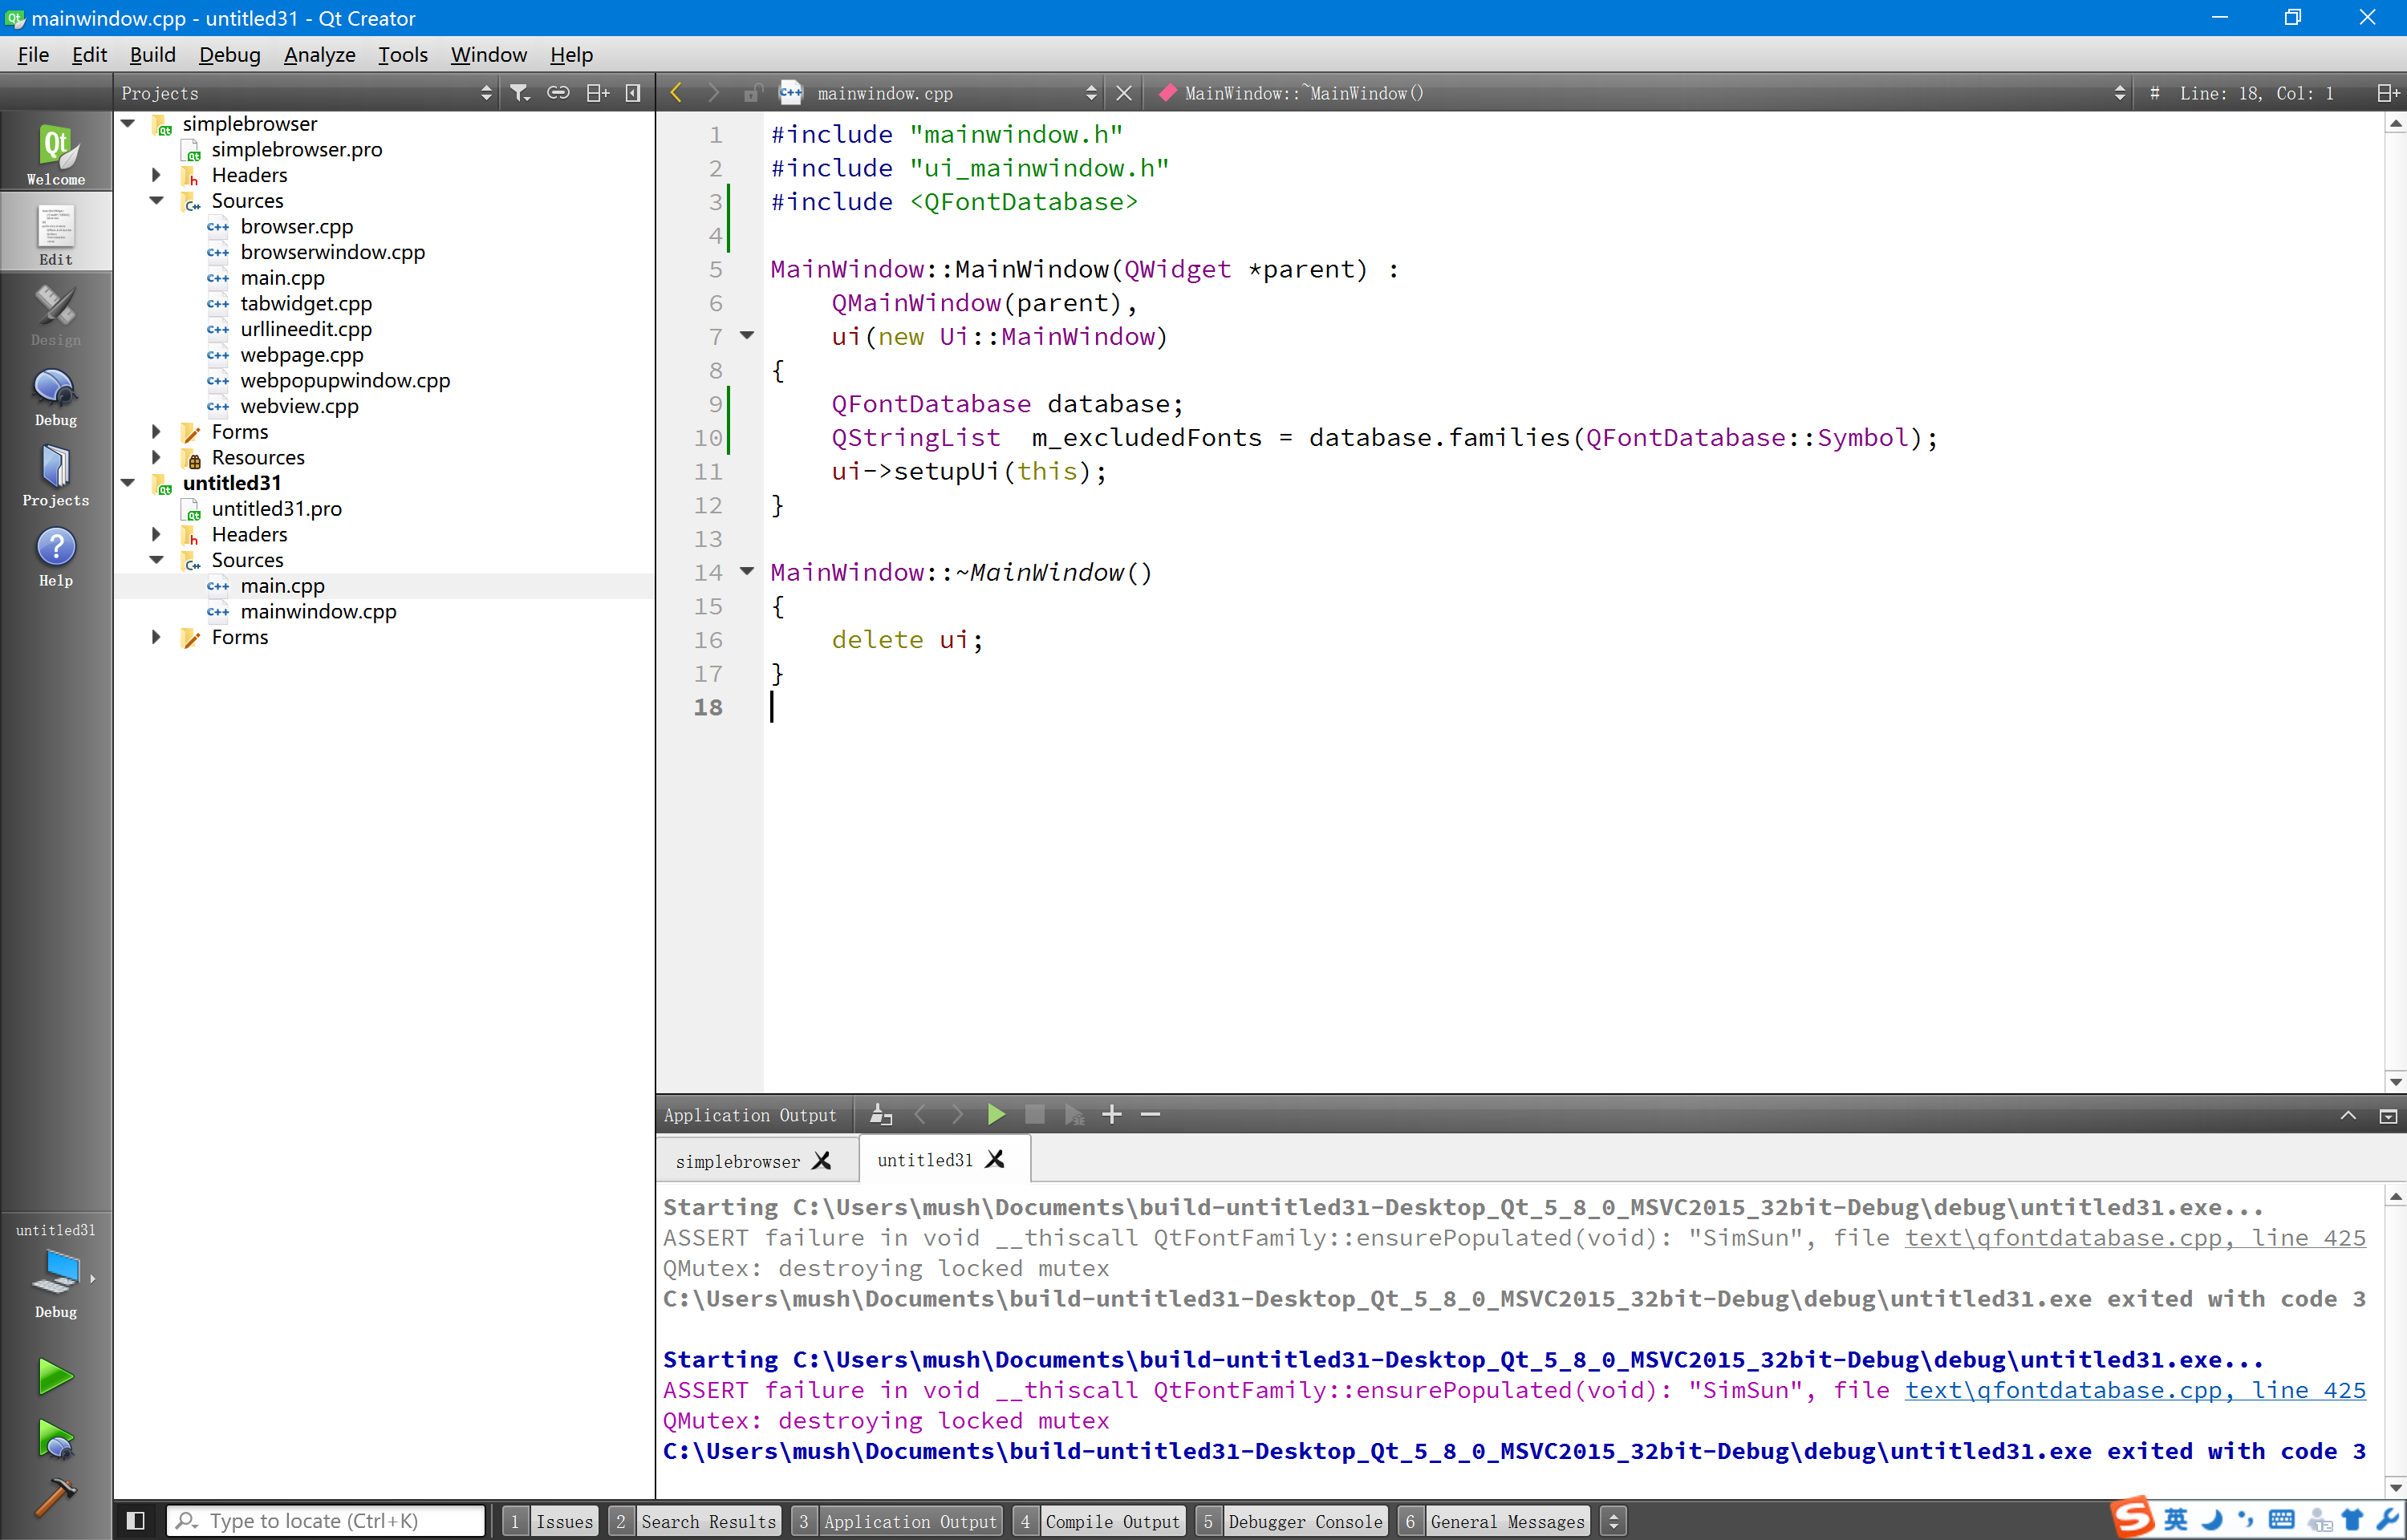The width and height of the screenshot is (2407, 1540).
Task: Collapse simplebrowser Sources folder
Action: [x=156, y=200]
